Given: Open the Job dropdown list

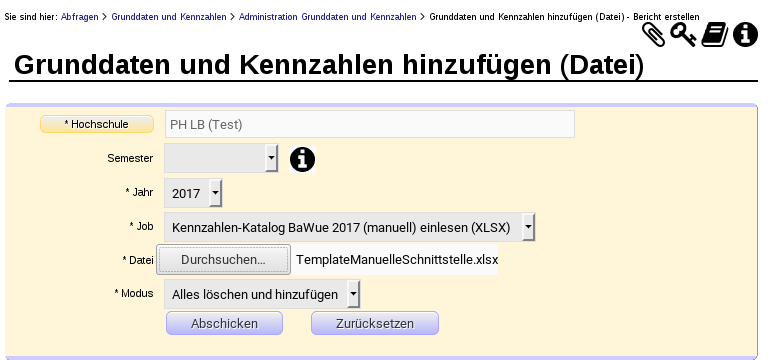Looking at the screenshot, I should [x=350, y=228].
